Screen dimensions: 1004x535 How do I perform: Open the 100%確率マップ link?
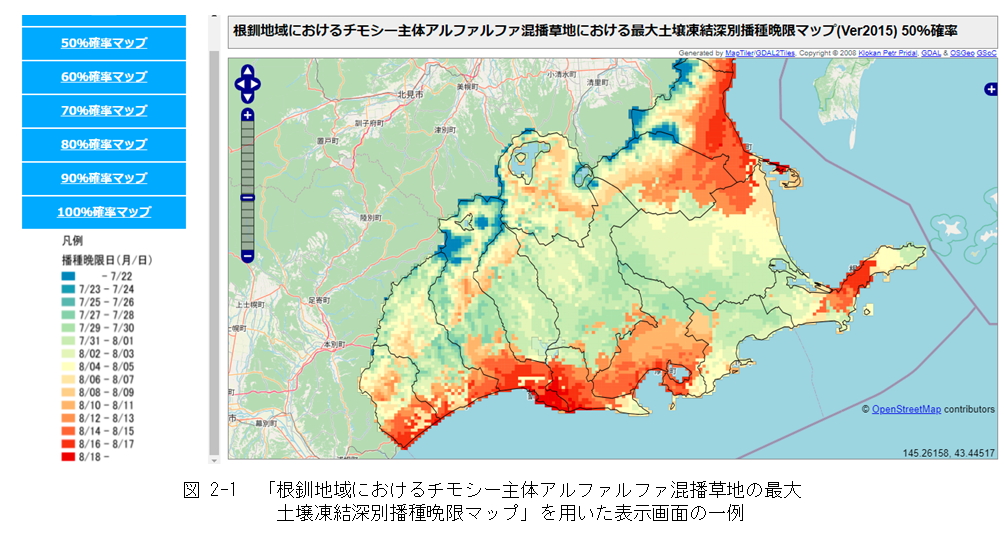click(x=104, y=212)
